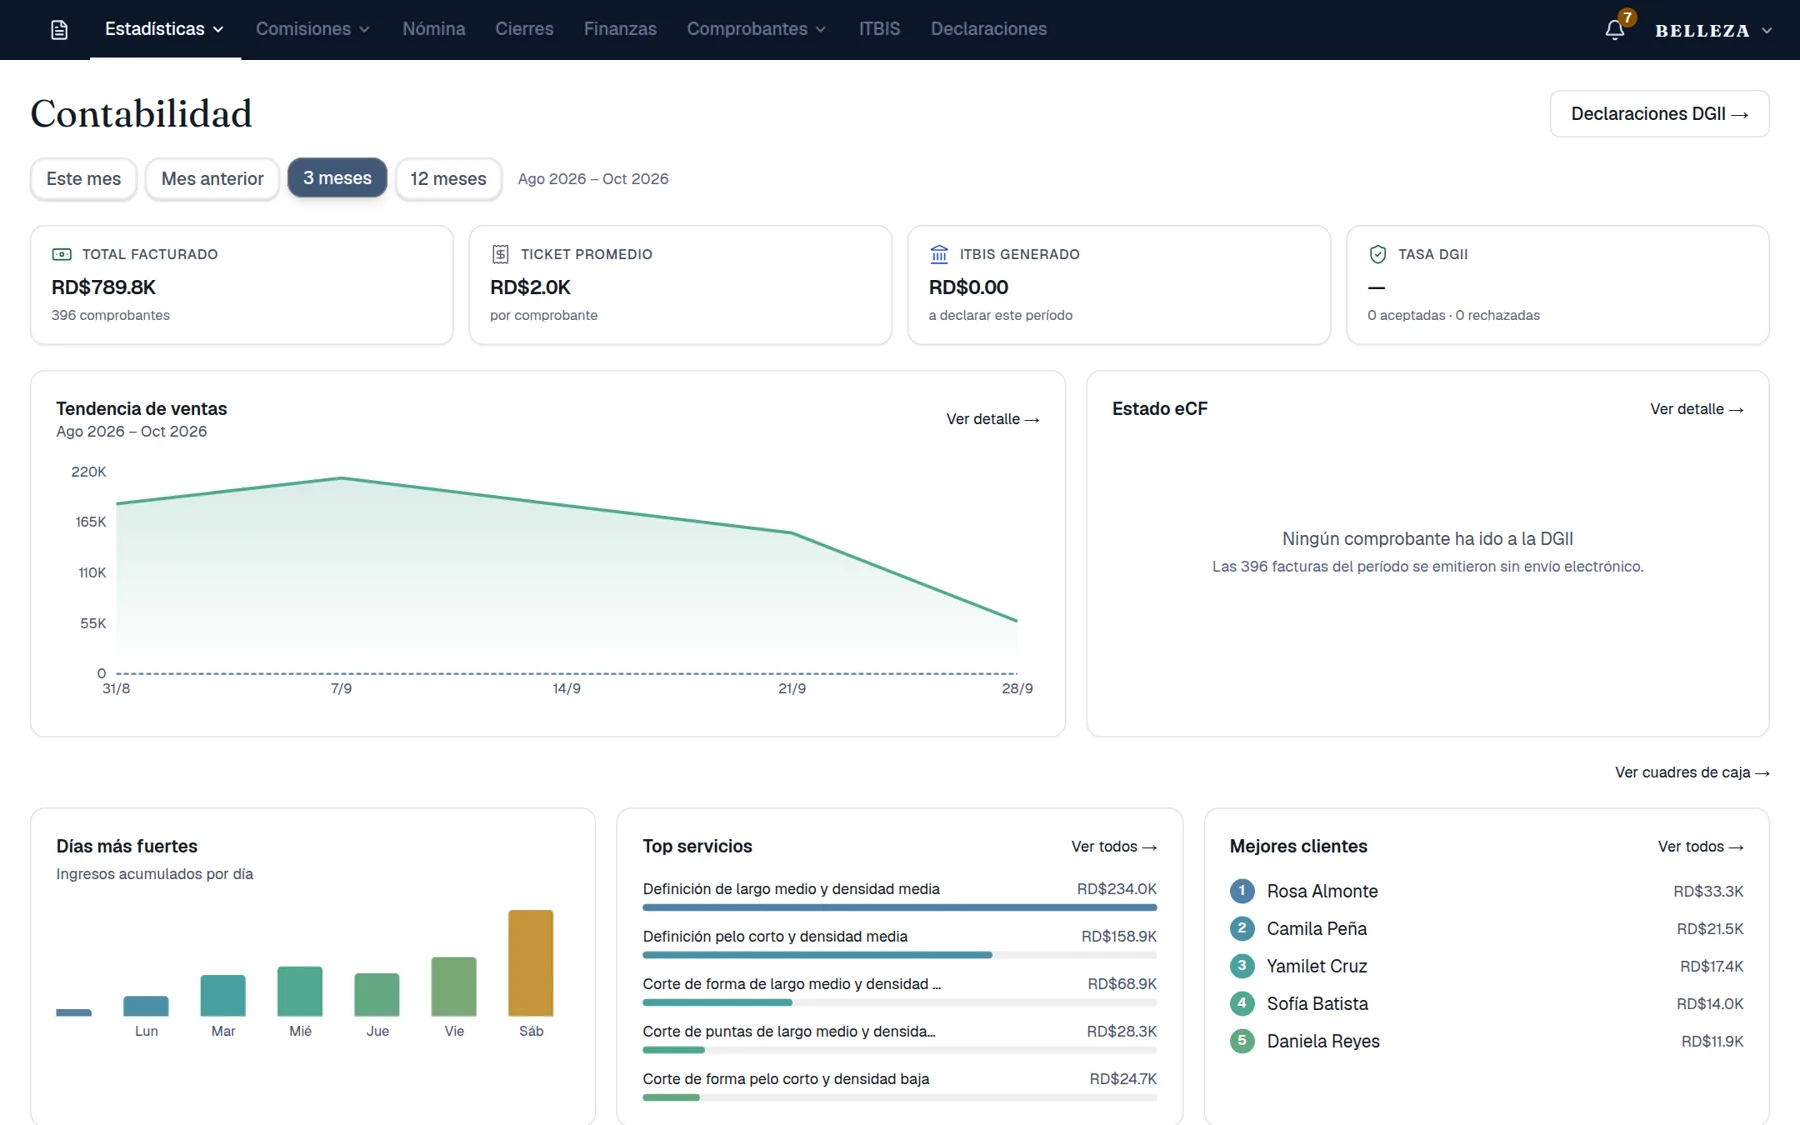
Task: Click client name Rosa Almonte
Action: point(1322,891)
